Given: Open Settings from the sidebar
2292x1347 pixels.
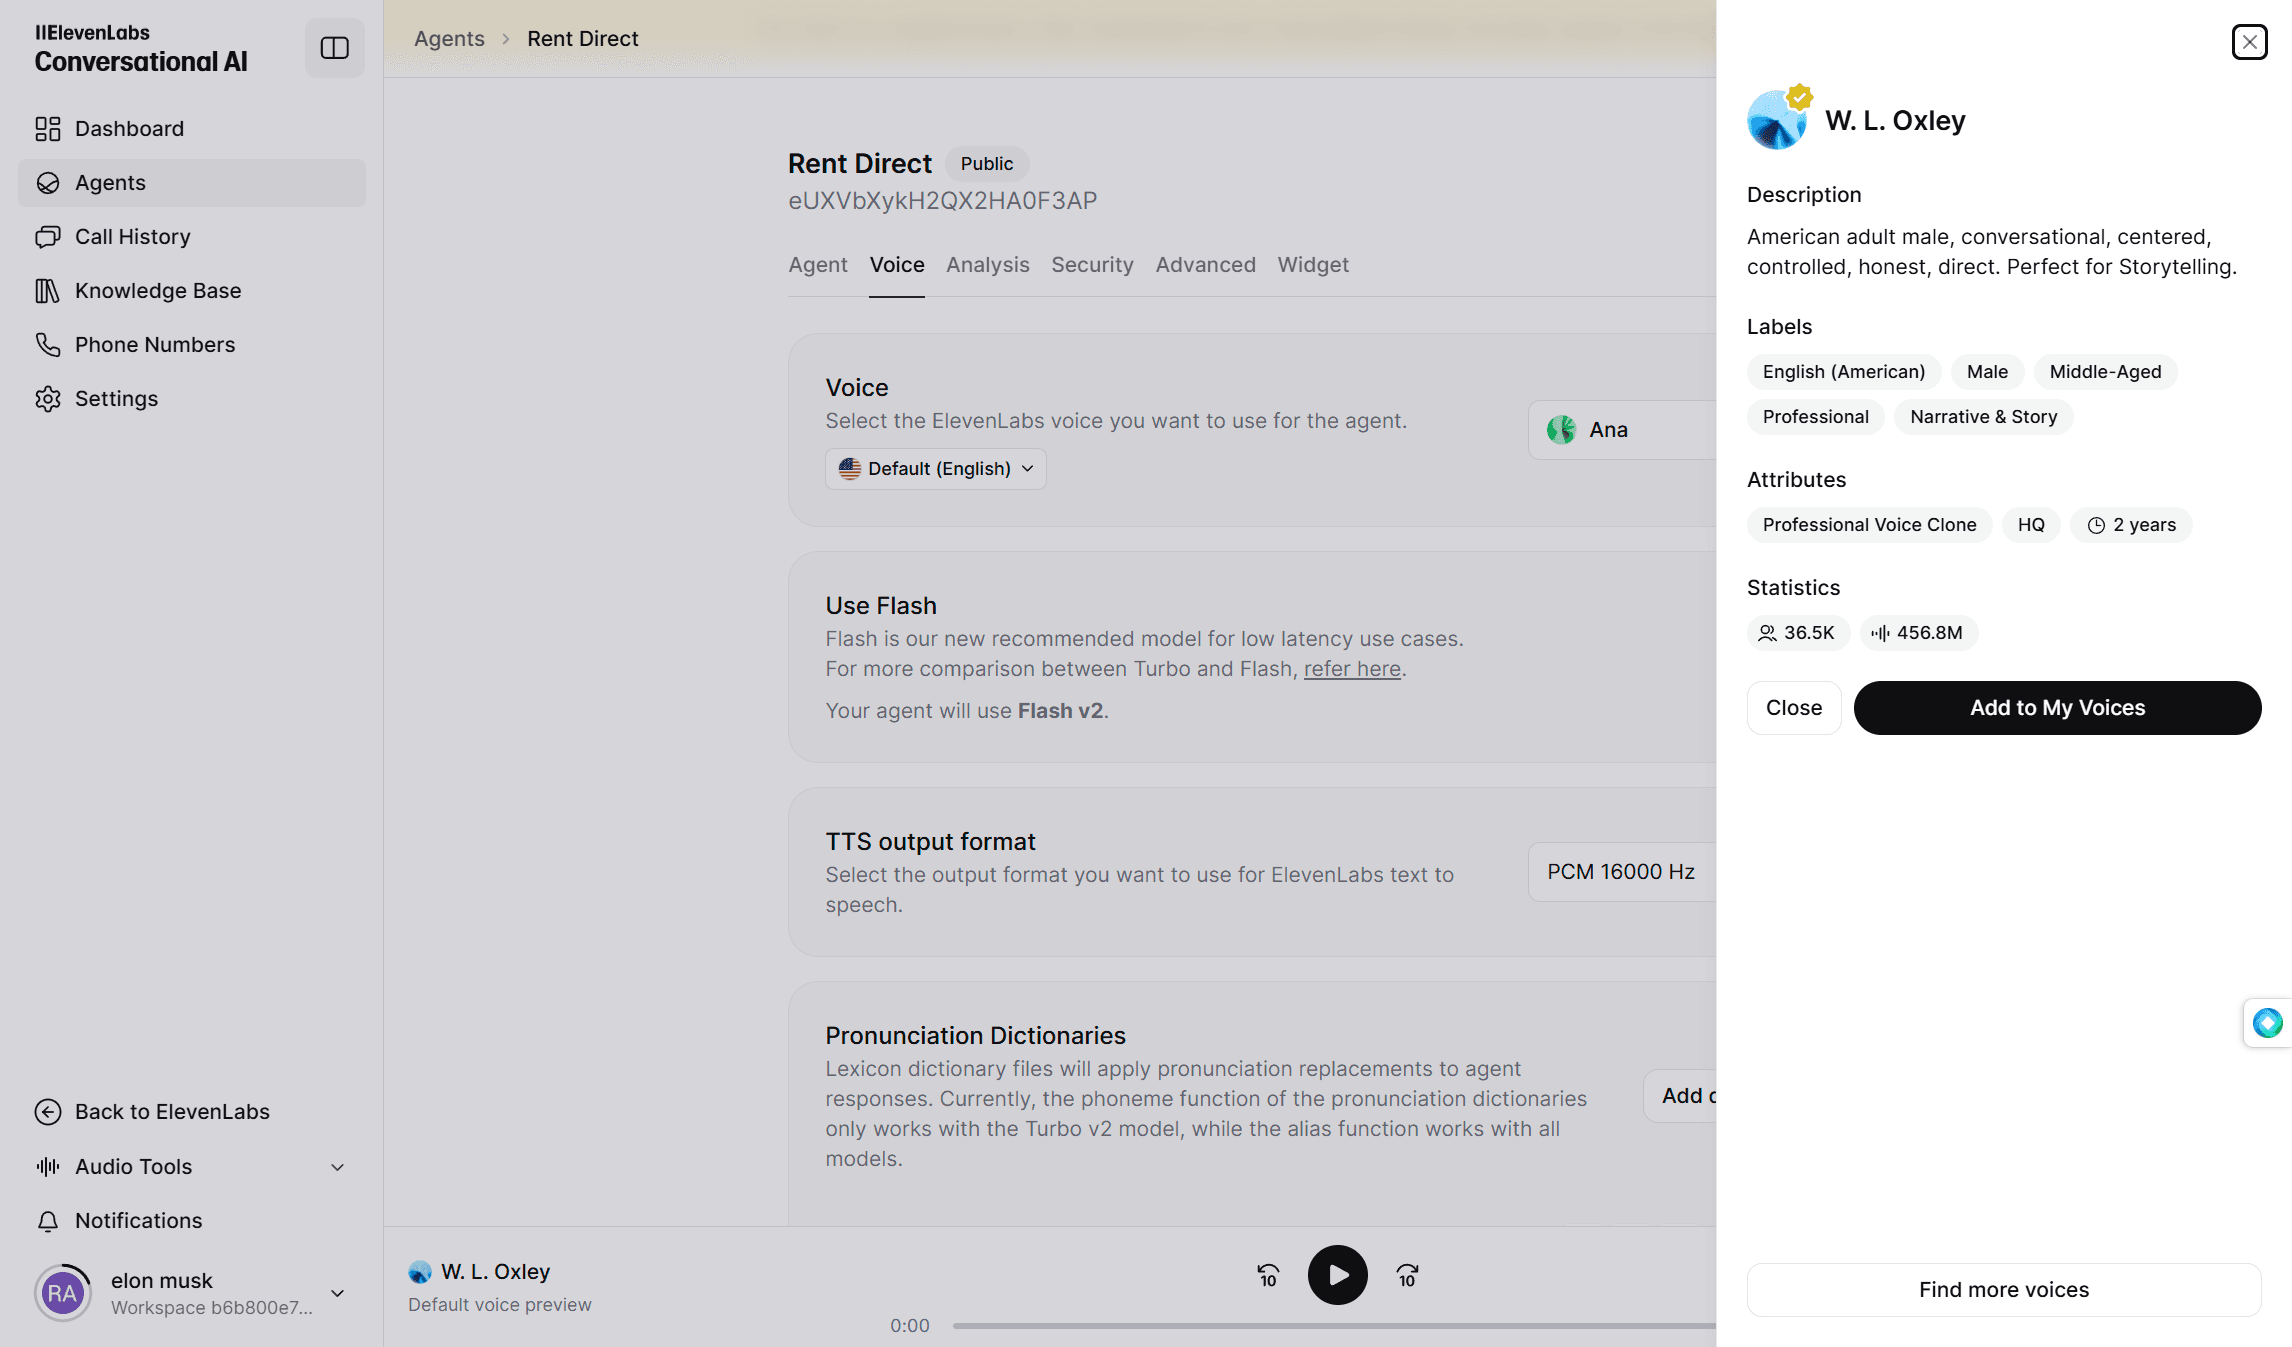Looking at the screenshot, I should (192, 399).
